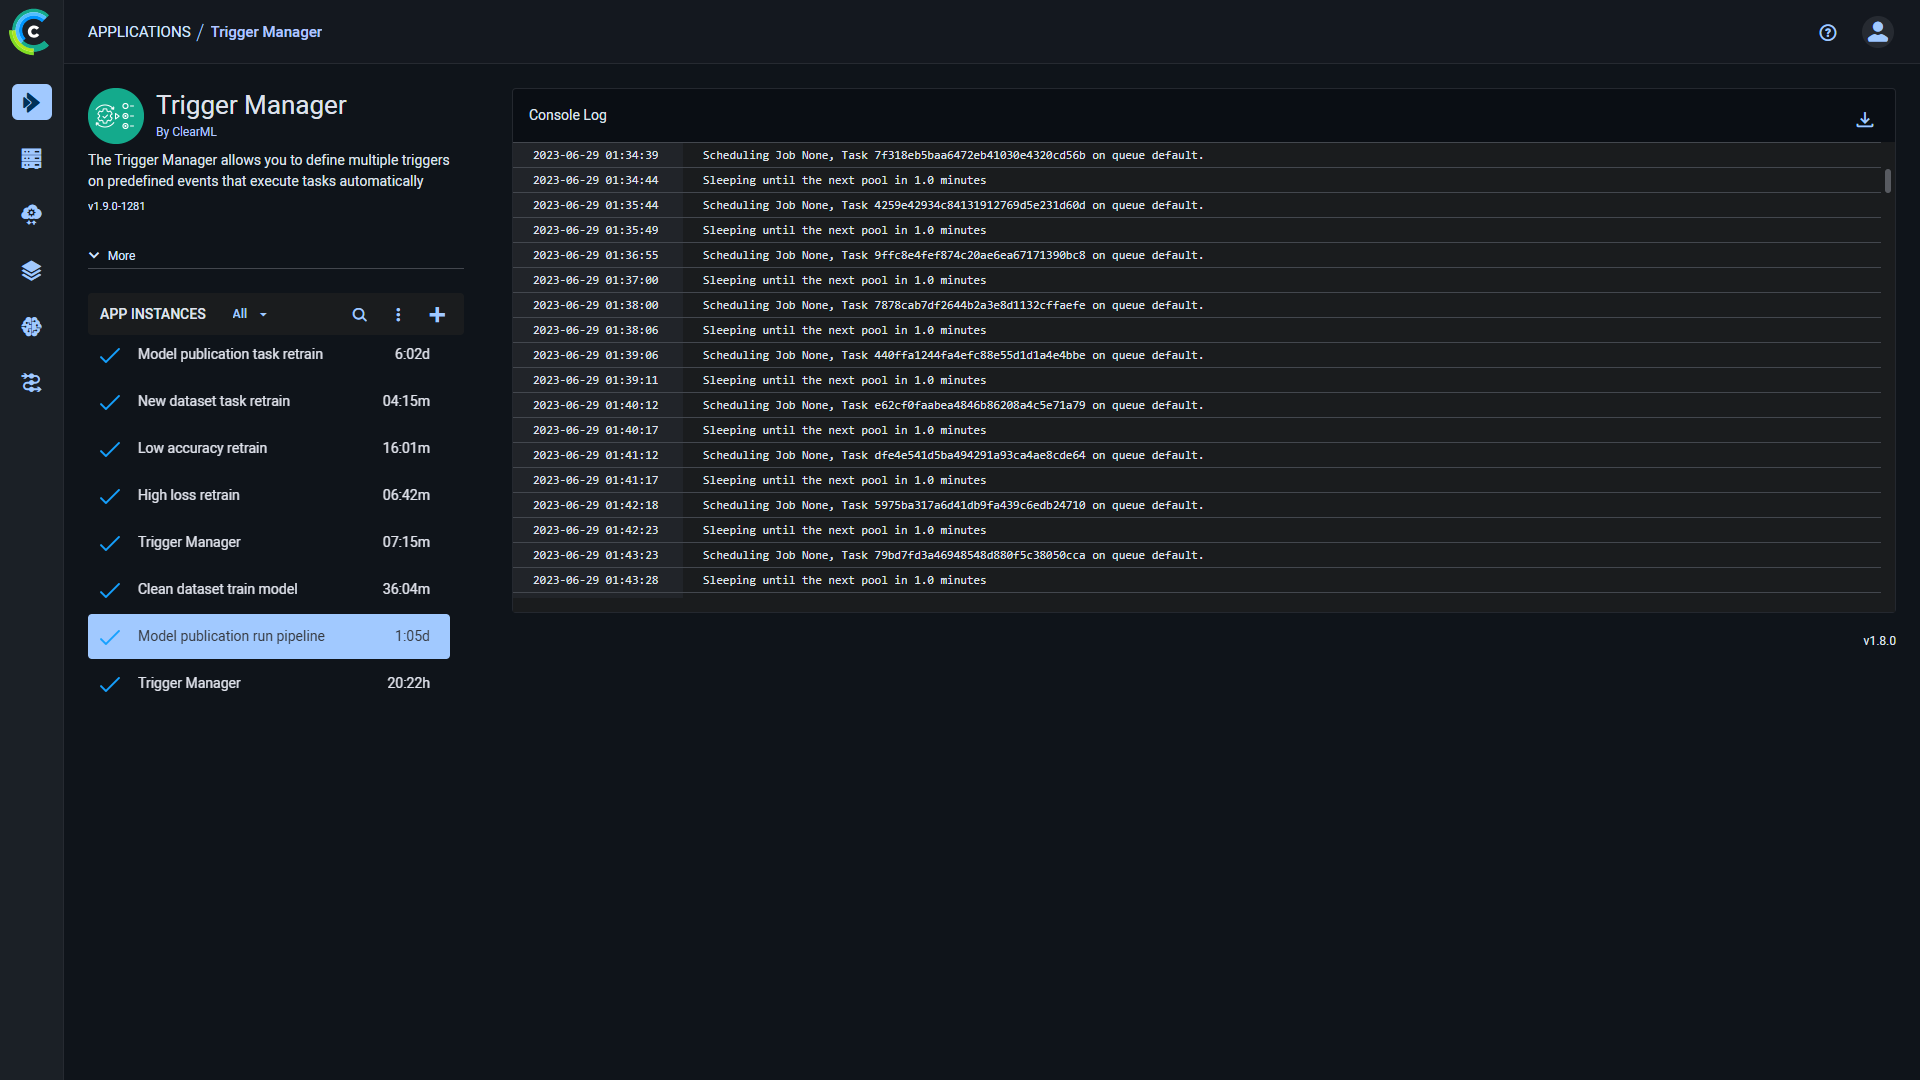This screenshot has height=1080, width=1920.
Task: Select the All instances dropdown filter
Action: click(x=247, y=314)
